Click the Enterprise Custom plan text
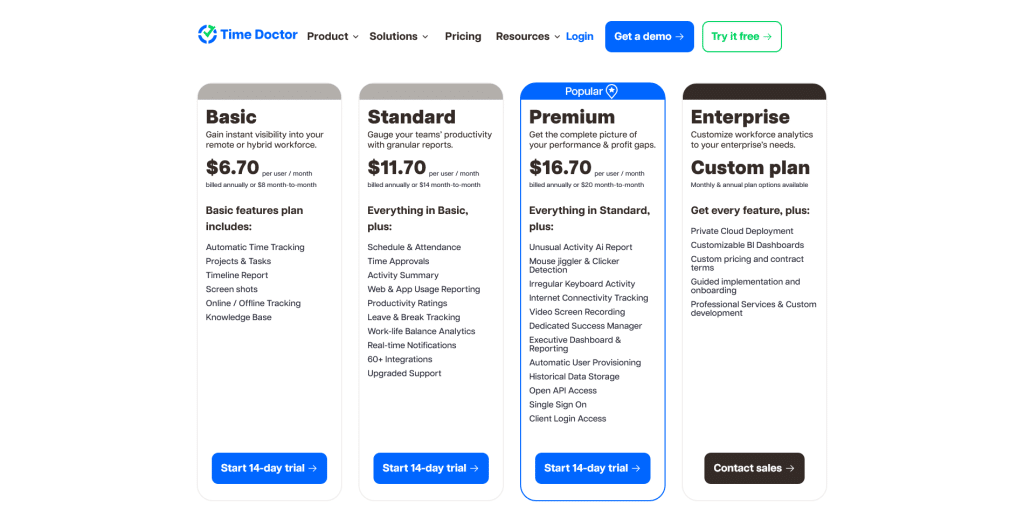This screenshot has height=512, width=1024. click(x=750, y=168)
